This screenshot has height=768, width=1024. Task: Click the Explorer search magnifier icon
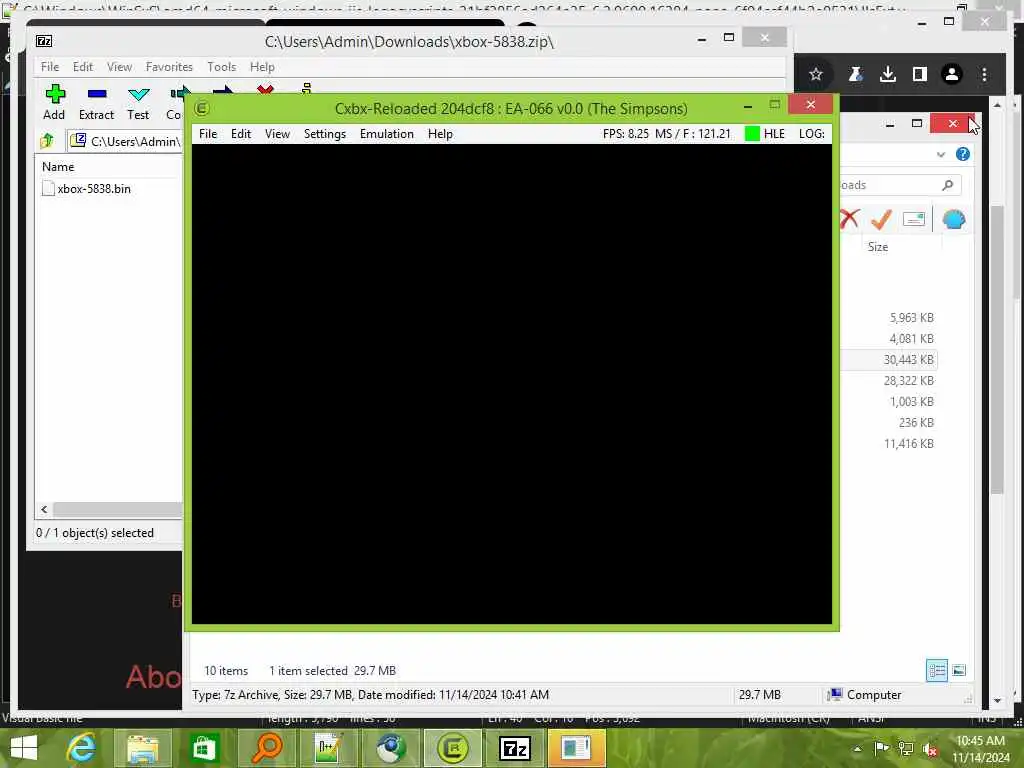click(948, 185)
